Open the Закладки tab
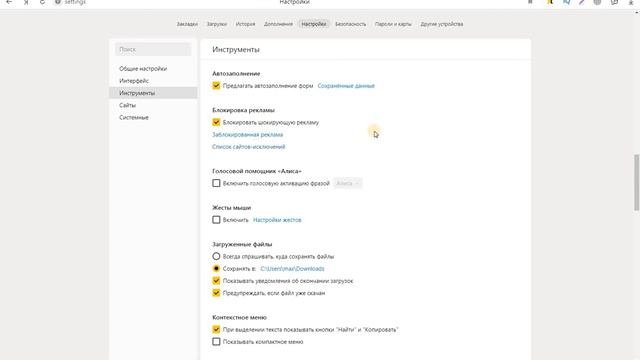The width and height of the screenshot is (640, 360). (x=187, y=24)
